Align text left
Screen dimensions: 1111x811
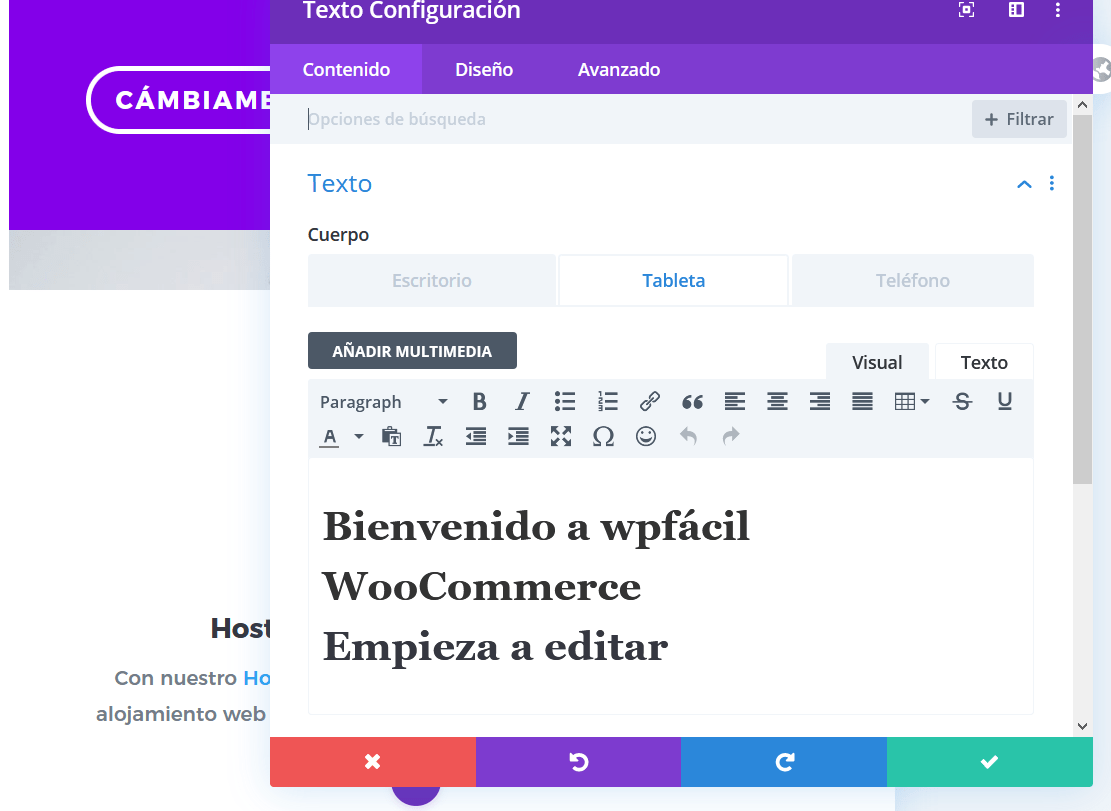735,402
